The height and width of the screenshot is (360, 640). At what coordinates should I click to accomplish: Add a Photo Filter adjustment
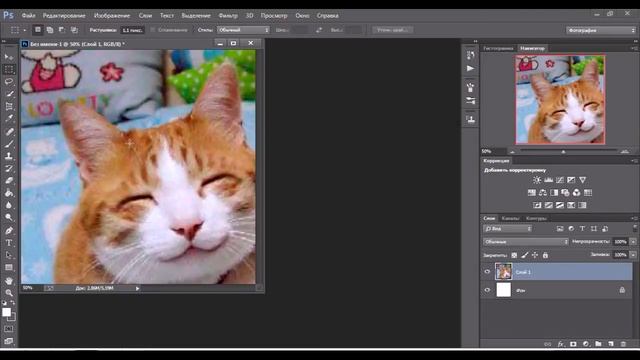pos(565,193)
